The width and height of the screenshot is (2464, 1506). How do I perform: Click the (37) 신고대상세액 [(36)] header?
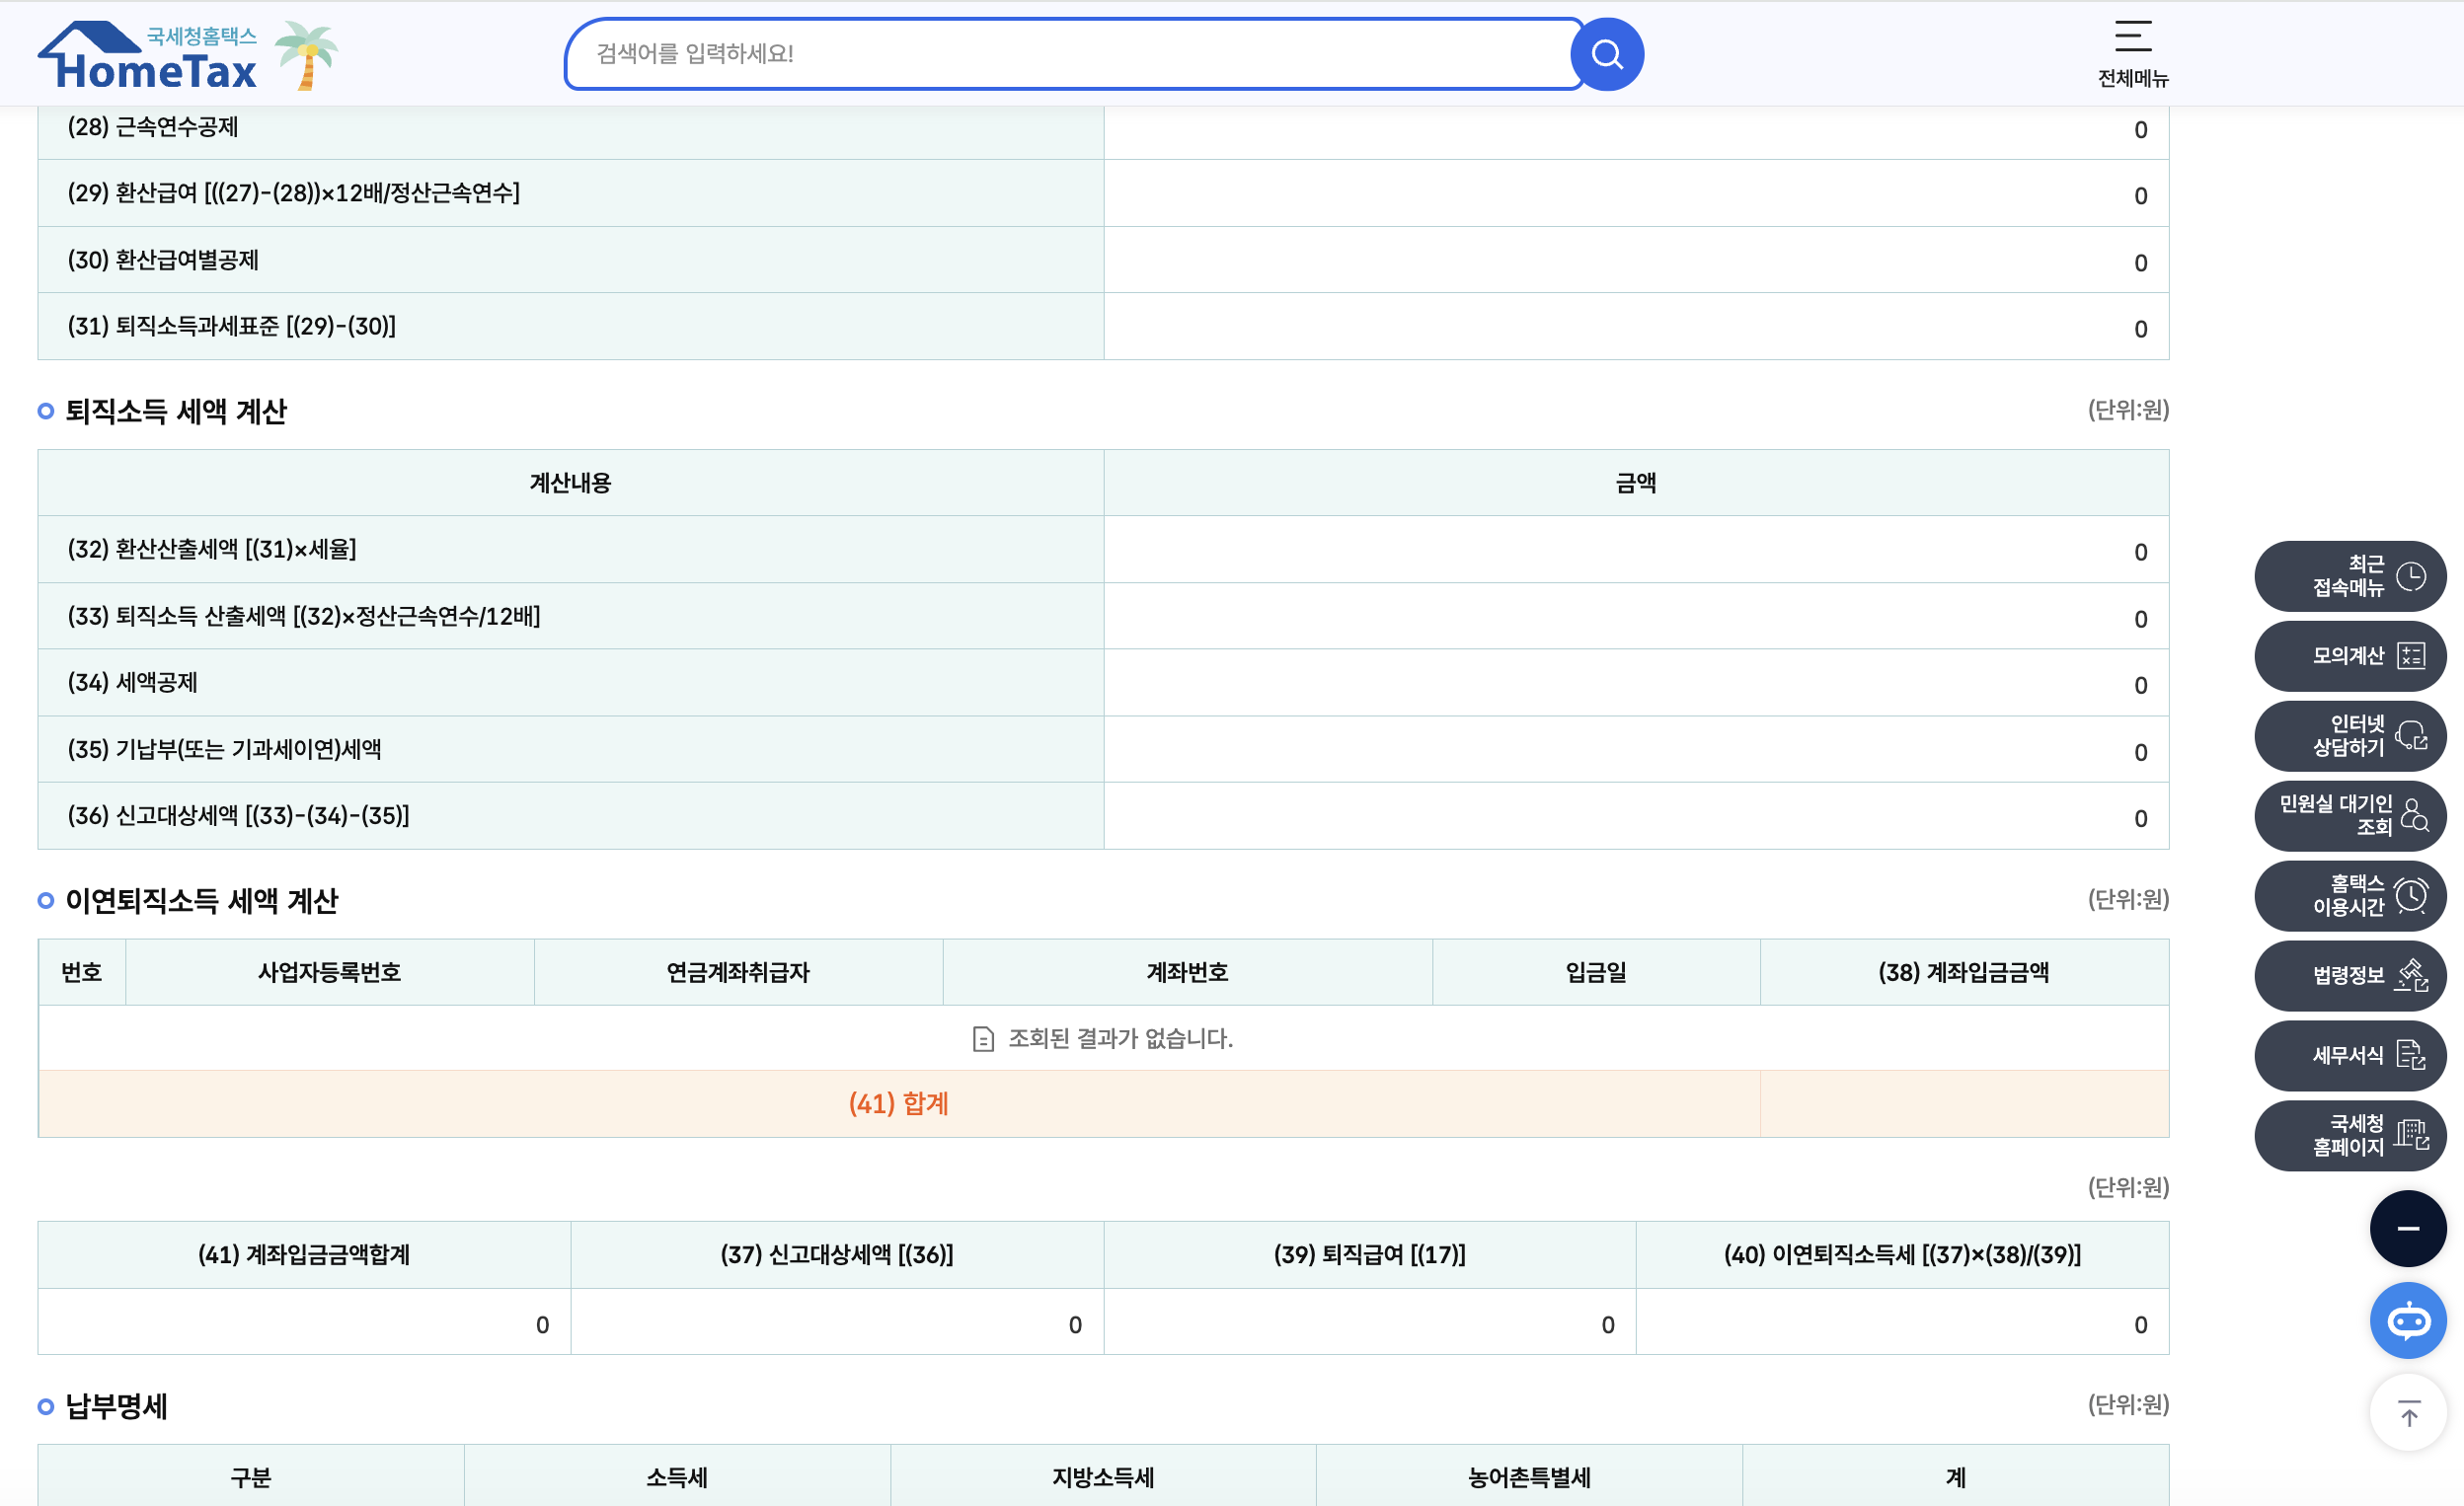coord(837,1255)
